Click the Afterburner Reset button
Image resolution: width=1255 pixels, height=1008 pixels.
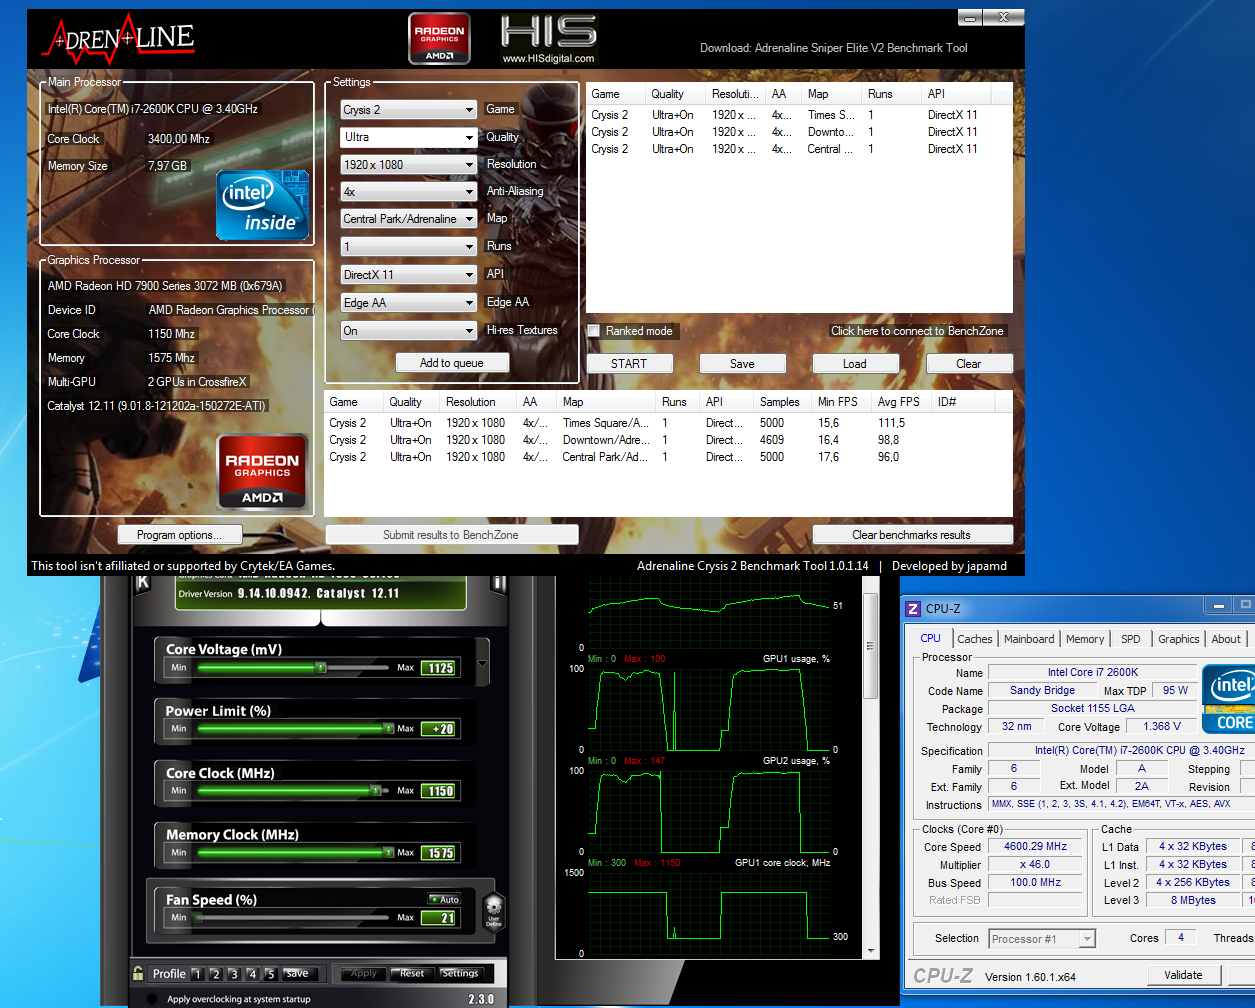click(412, 973)
